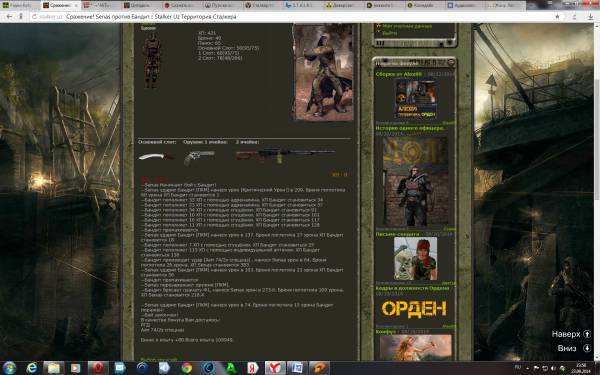The width and height of the screenshot is (600, 375).
Task: Open the downloads arrow icon in browser toolbar
Action: [x=590, y=16]
